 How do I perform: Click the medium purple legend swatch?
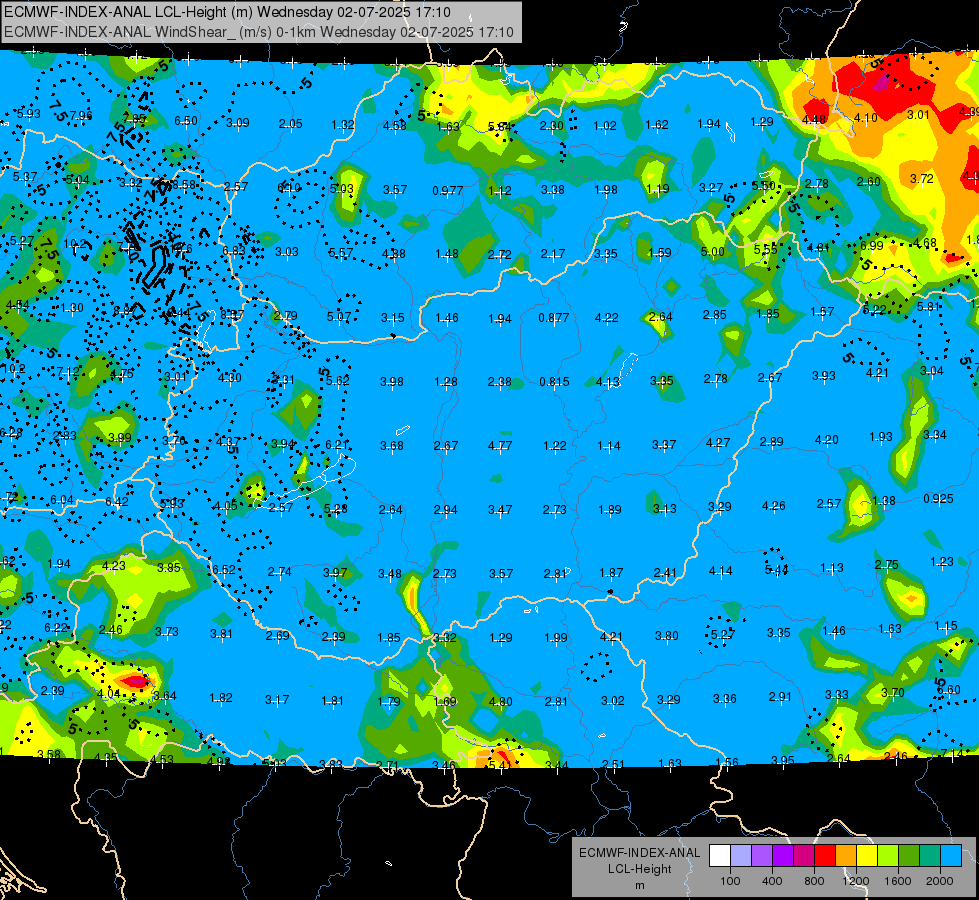click(x=762, y=856)
